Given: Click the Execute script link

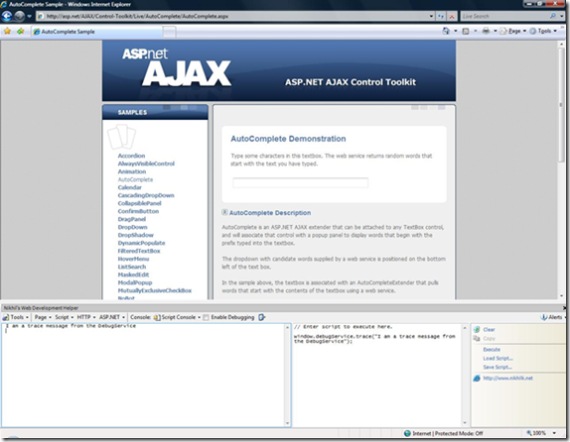Looking at the screenshot, I should click(491, 349).
